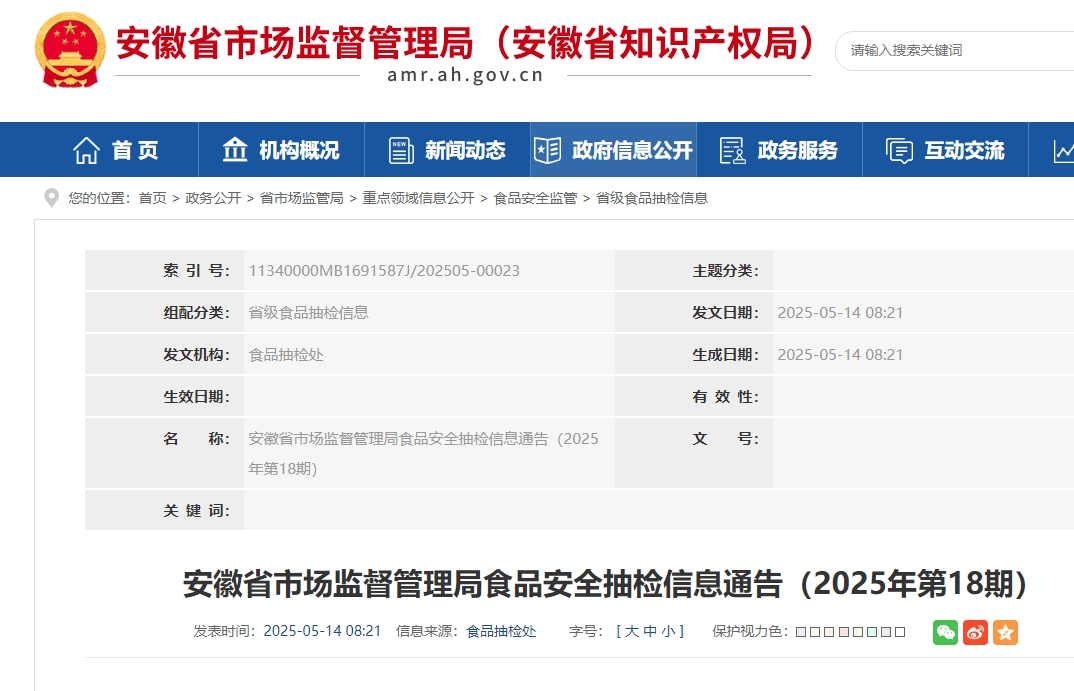Open 互动交流 navigation item
The image size is (1074, 691).
[x=945, y=150]
